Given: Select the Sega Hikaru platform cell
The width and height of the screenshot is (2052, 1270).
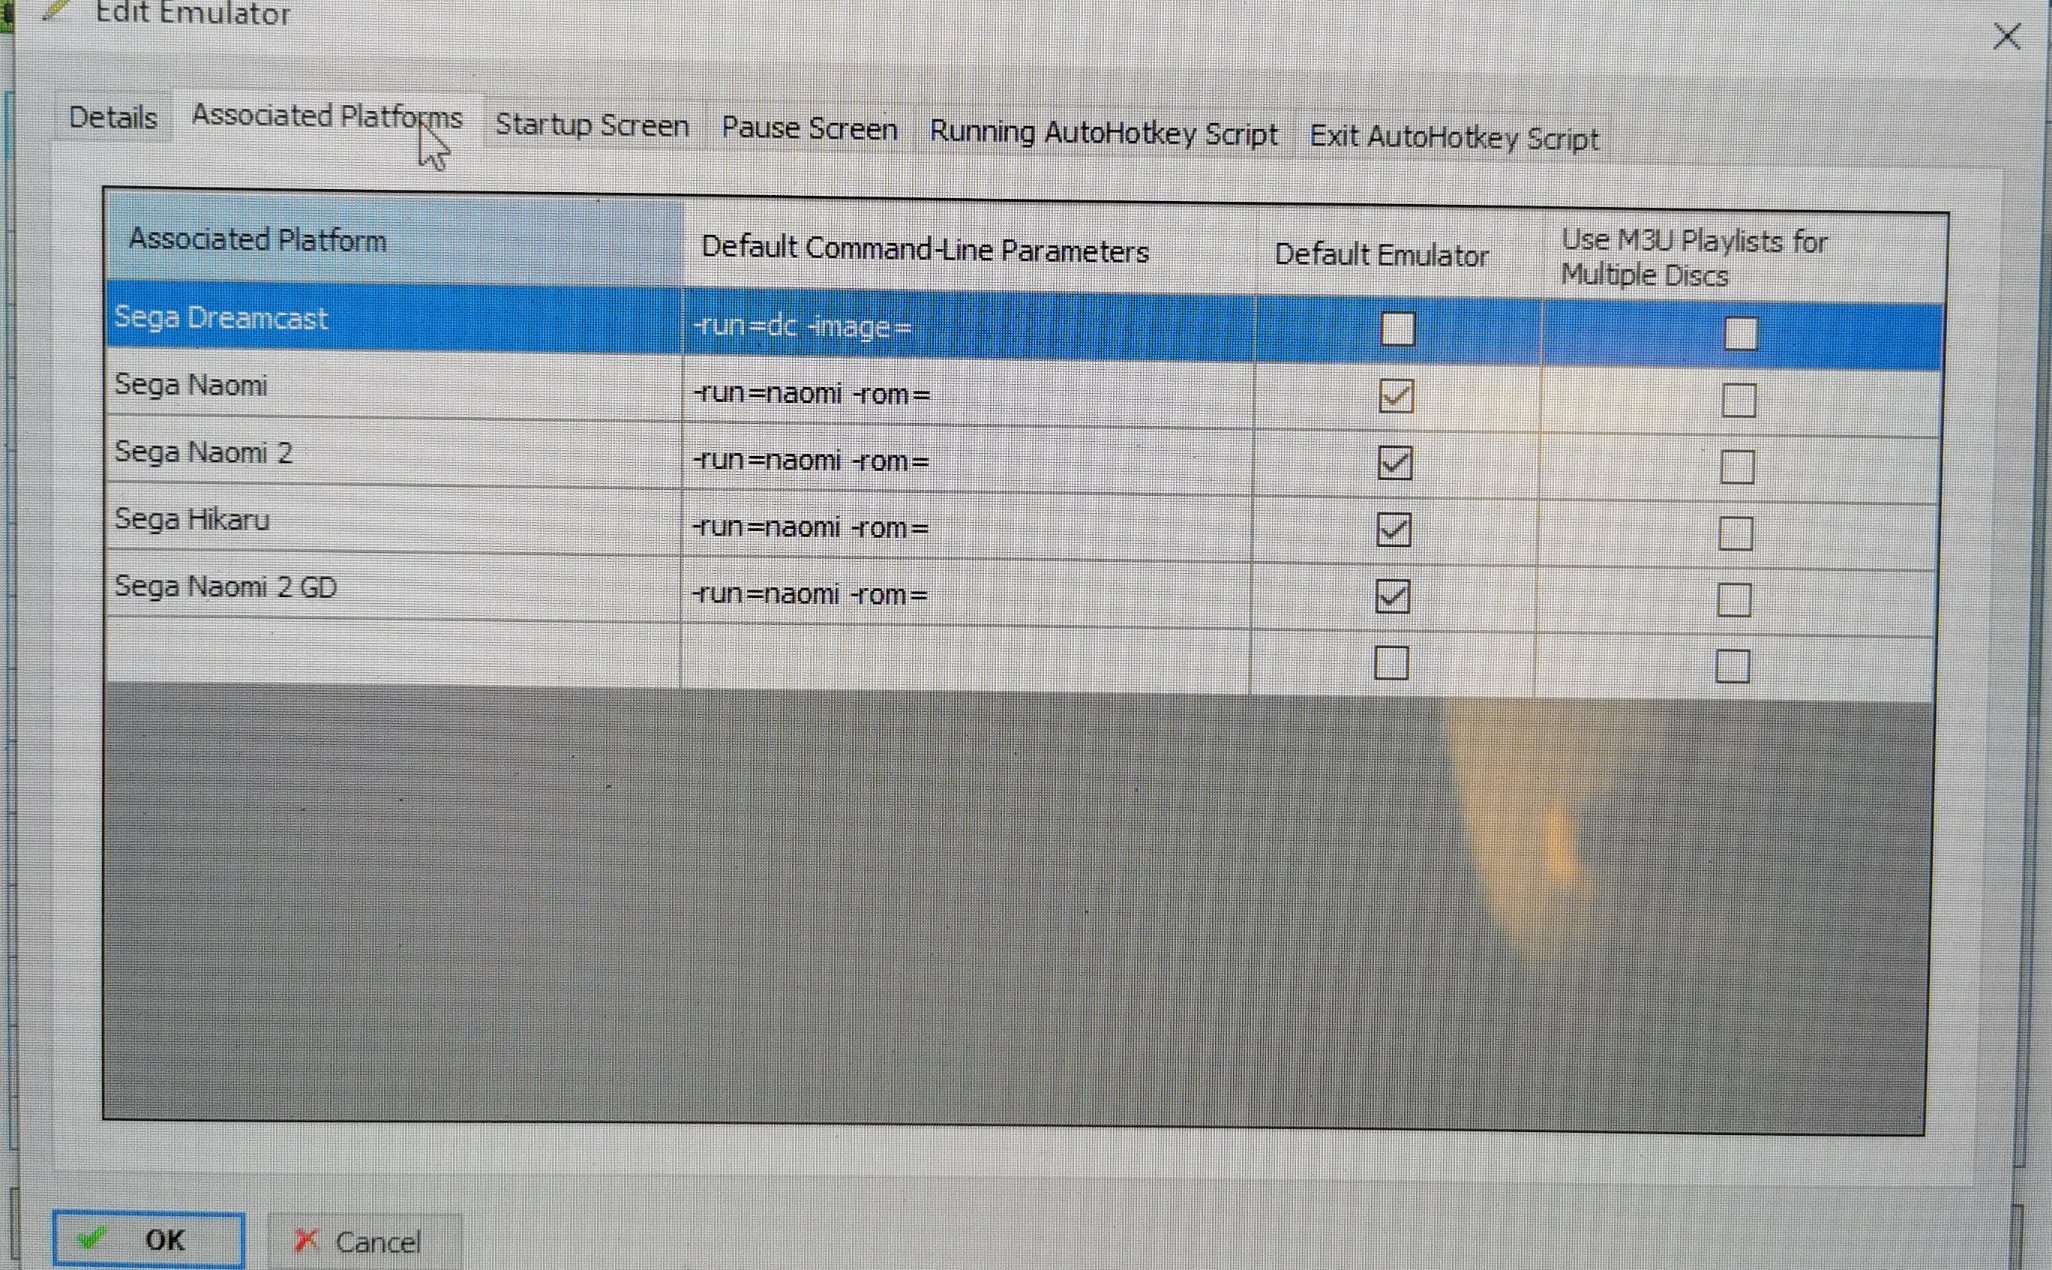Looking at the screenshot, I should tap(394, 520).
